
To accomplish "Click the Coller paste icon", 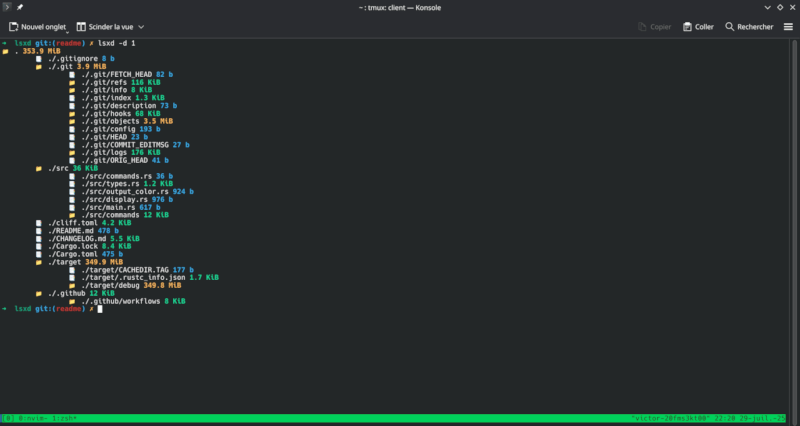I will point(687,27).
